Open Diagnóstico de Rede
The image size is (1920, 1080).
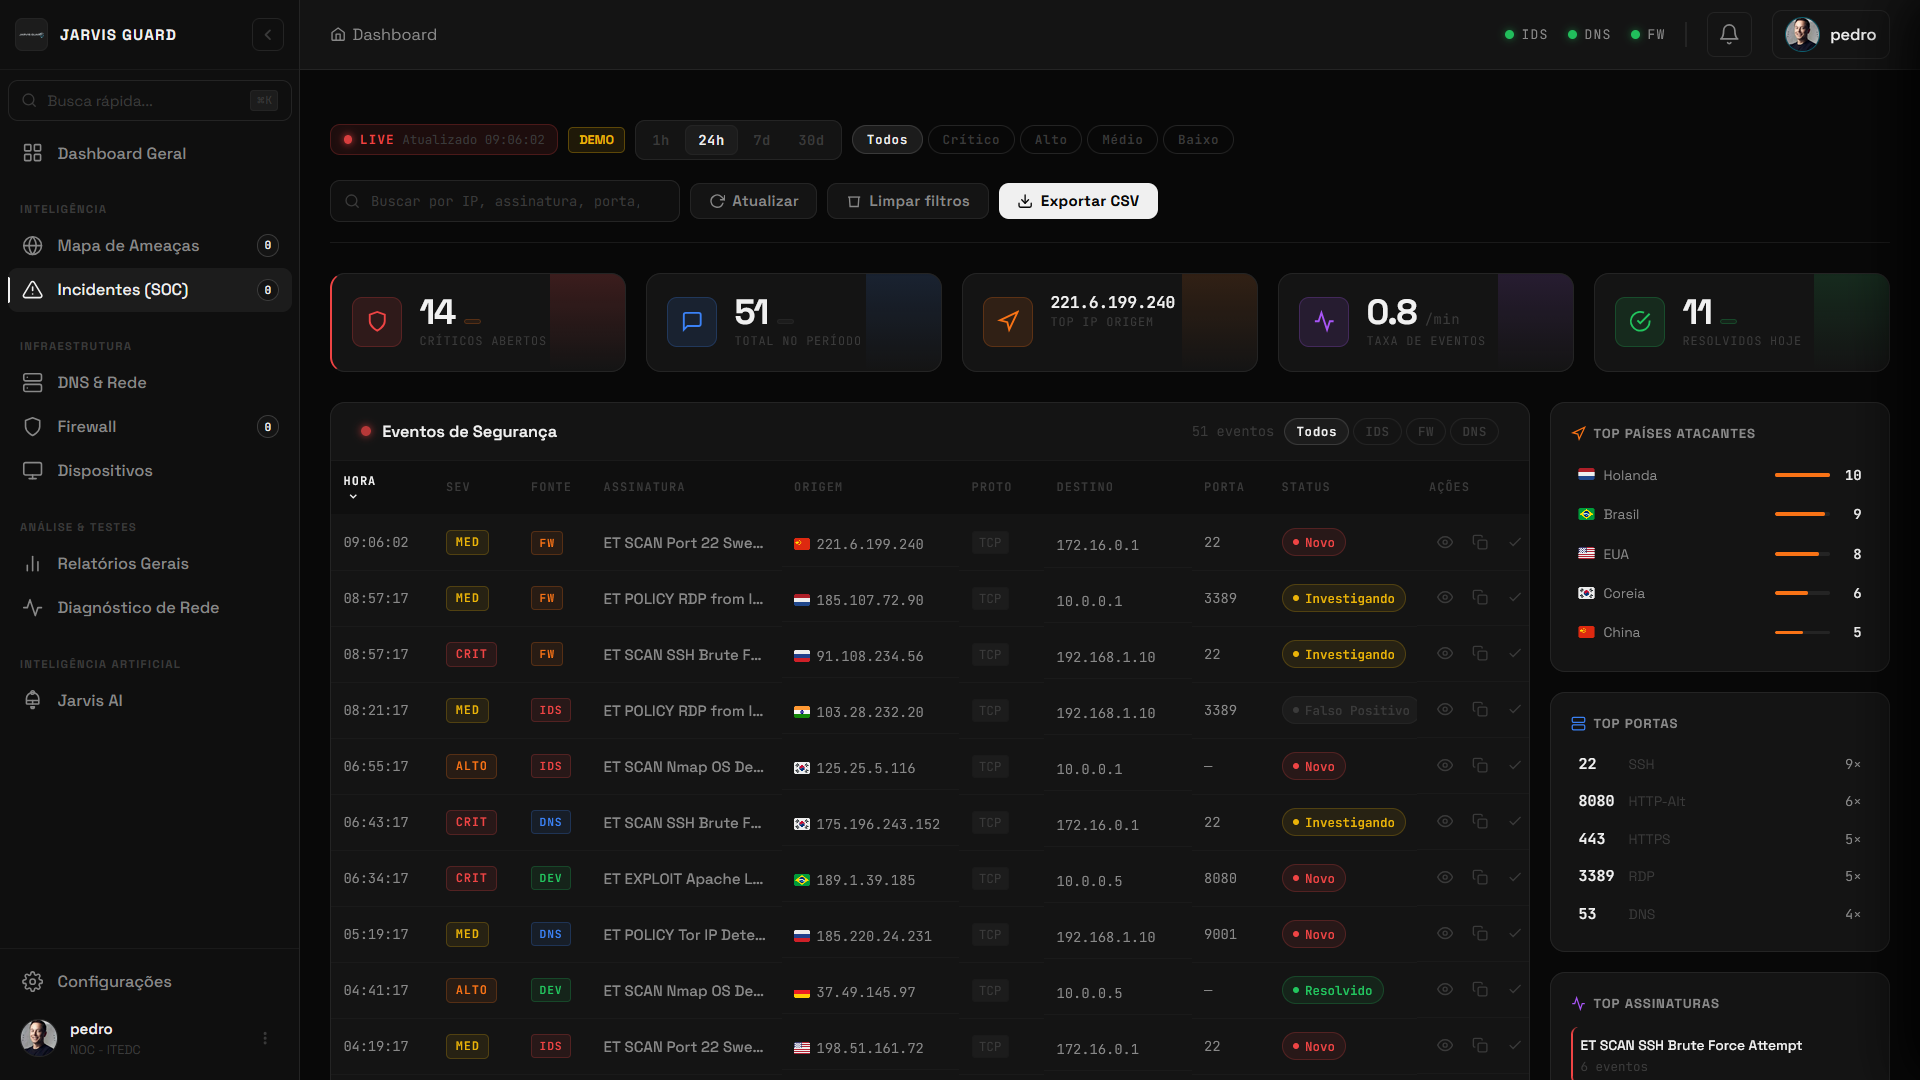click(138, 608)
